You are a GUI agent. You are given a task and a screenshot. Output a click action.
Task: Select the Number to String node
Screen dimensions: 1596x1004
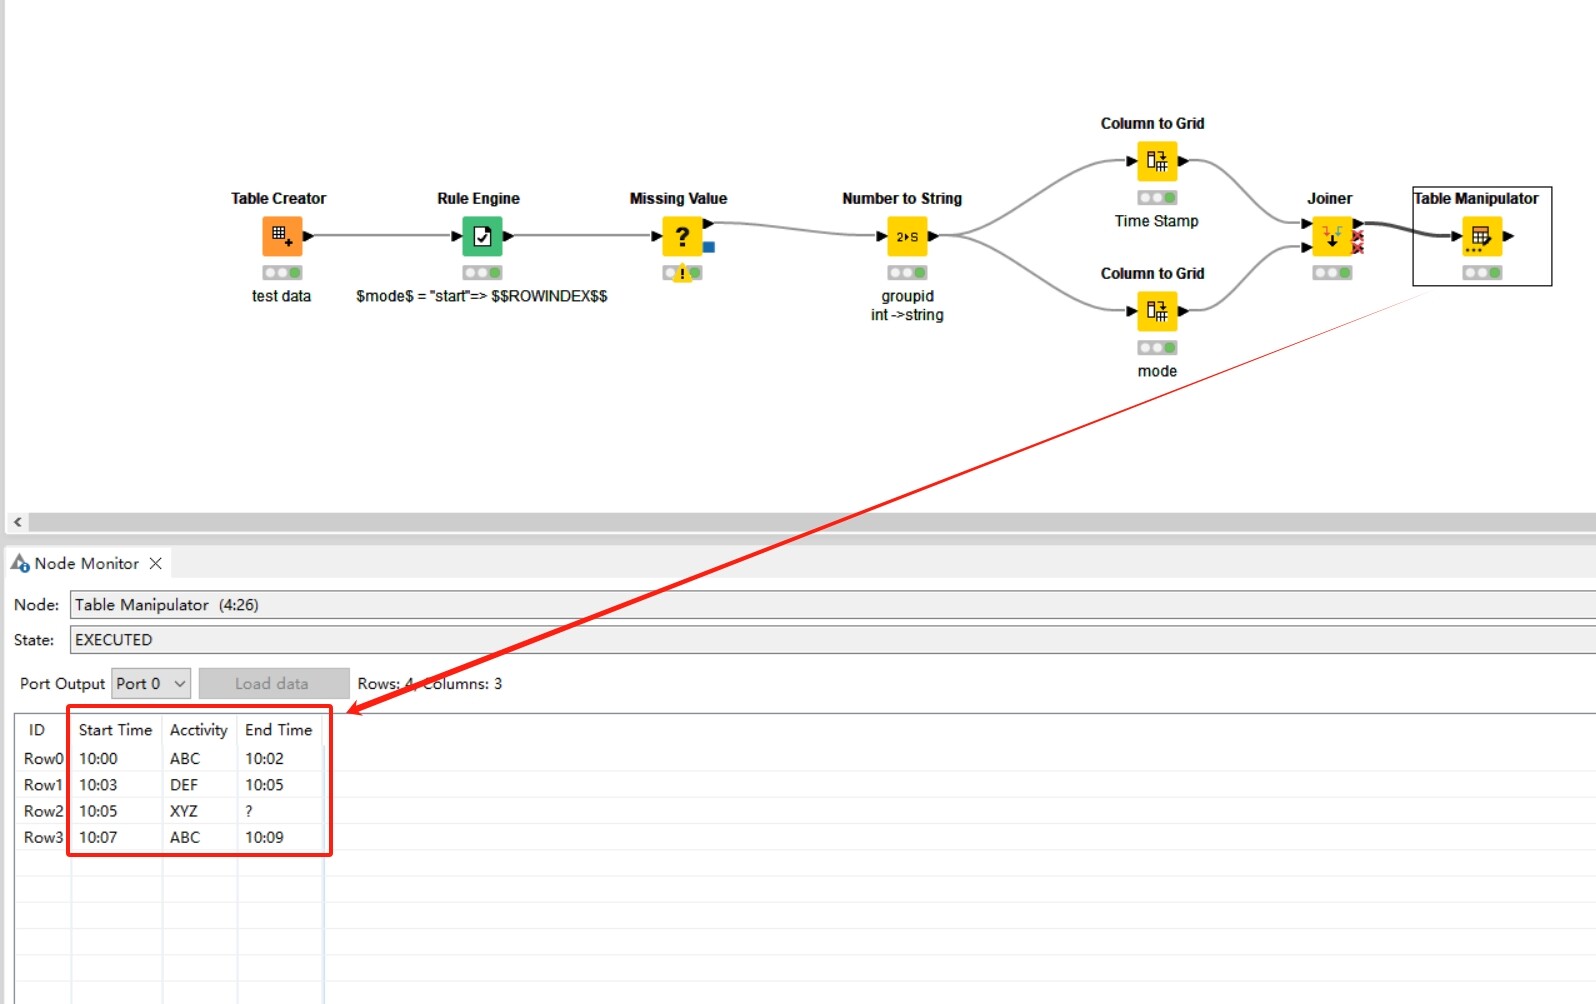point(907,236)
